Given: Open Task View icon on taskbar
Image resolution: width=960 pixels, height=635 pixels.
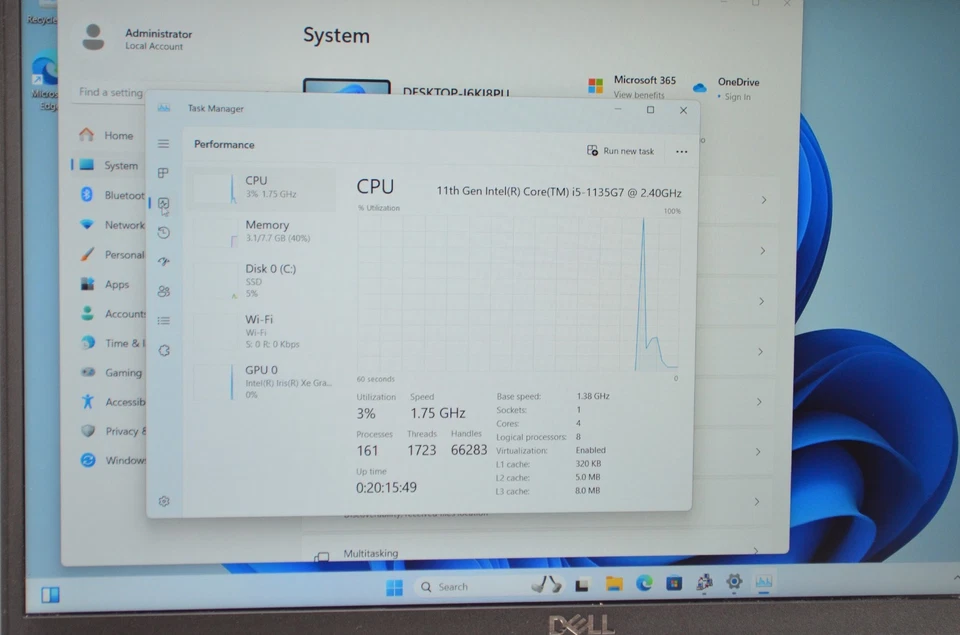Looking at the screenshot, I should 582,585.
